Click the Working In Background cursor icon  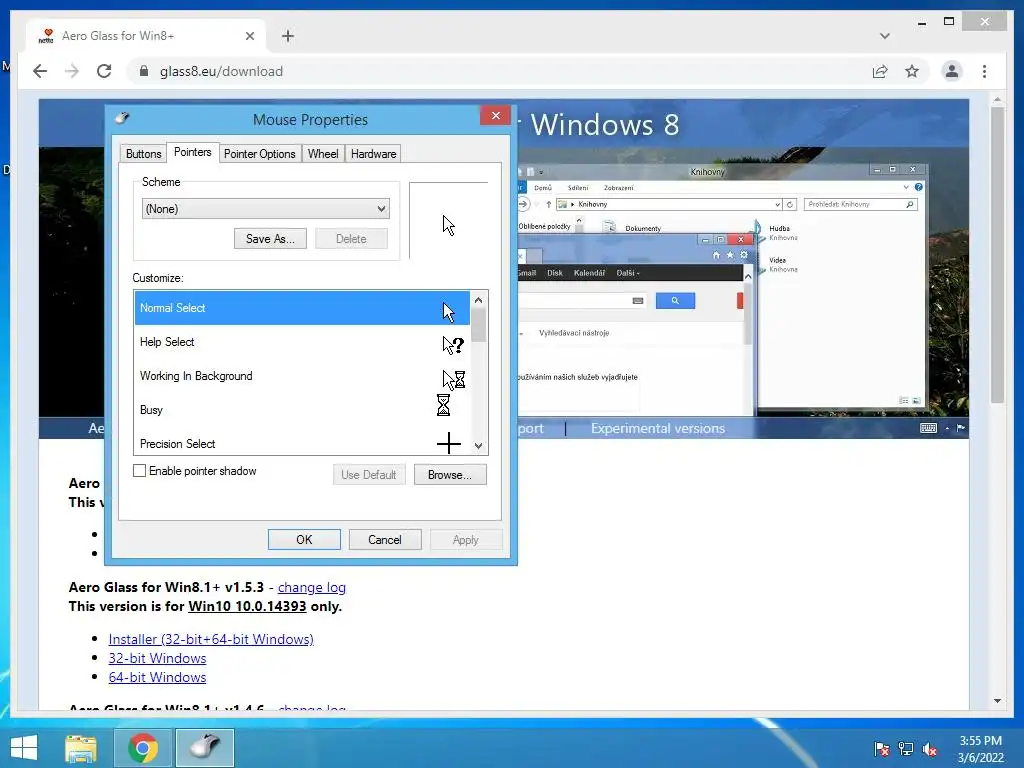coord(453,379)
